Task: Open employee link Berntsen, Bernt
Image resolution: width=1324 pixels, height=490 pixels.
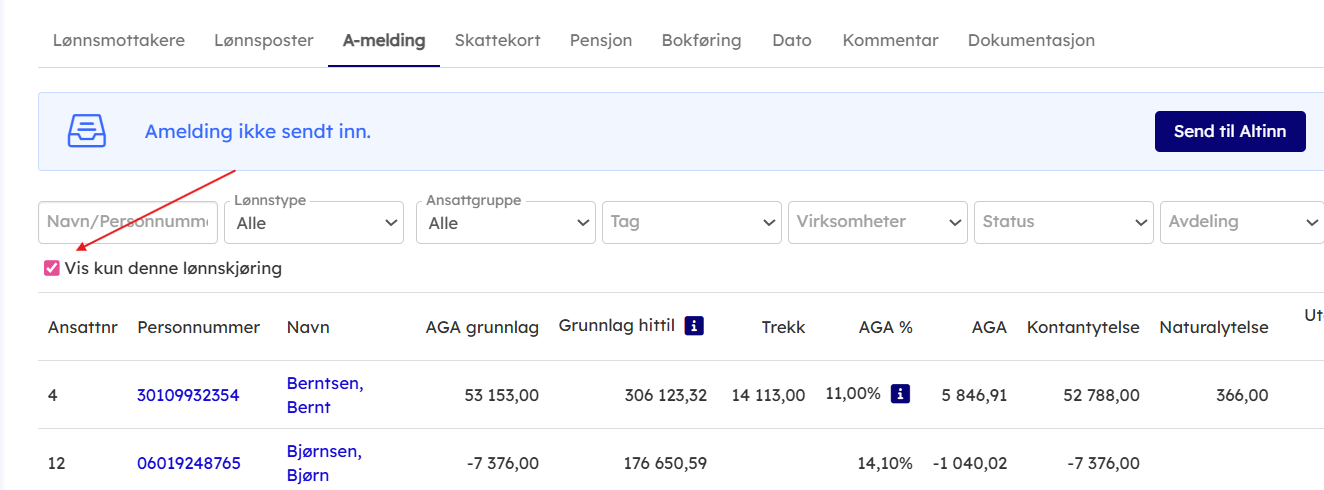Action: coord(324,395)
